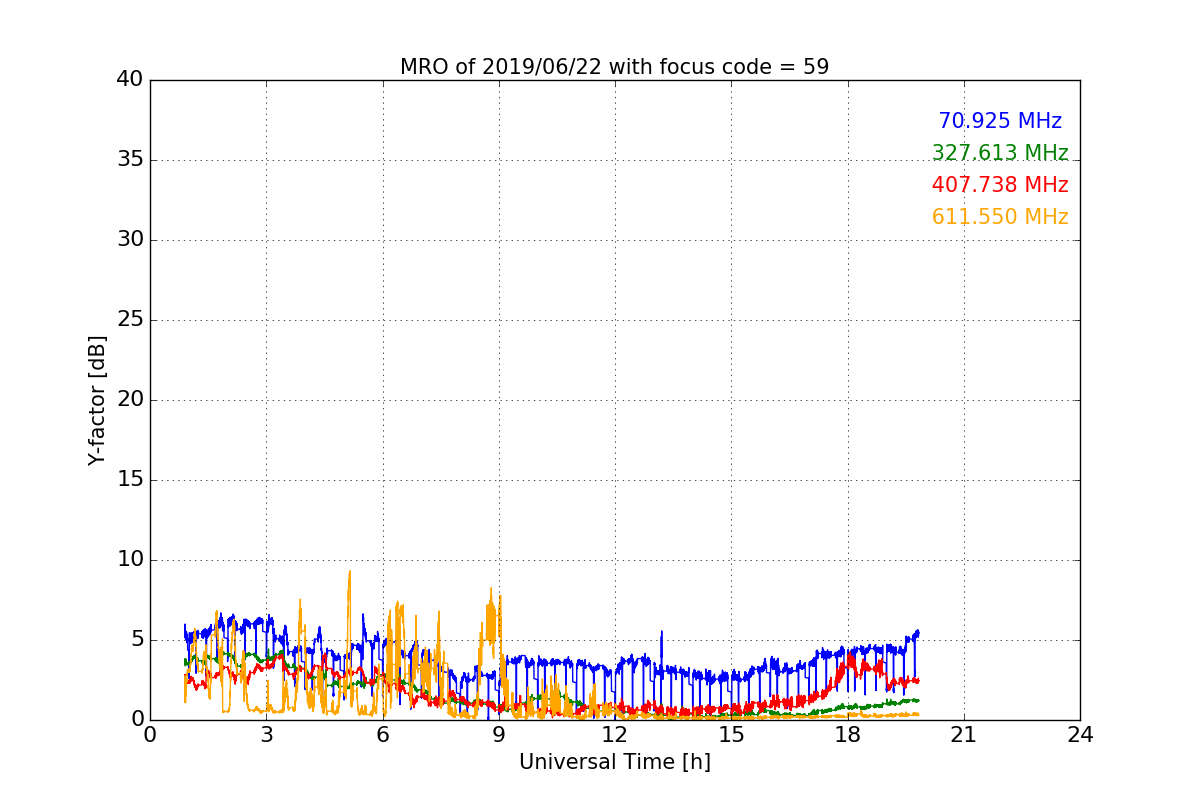Click the y-axis tick label "20"
This screenshot has width=1200, height=800.
point(130,400)
